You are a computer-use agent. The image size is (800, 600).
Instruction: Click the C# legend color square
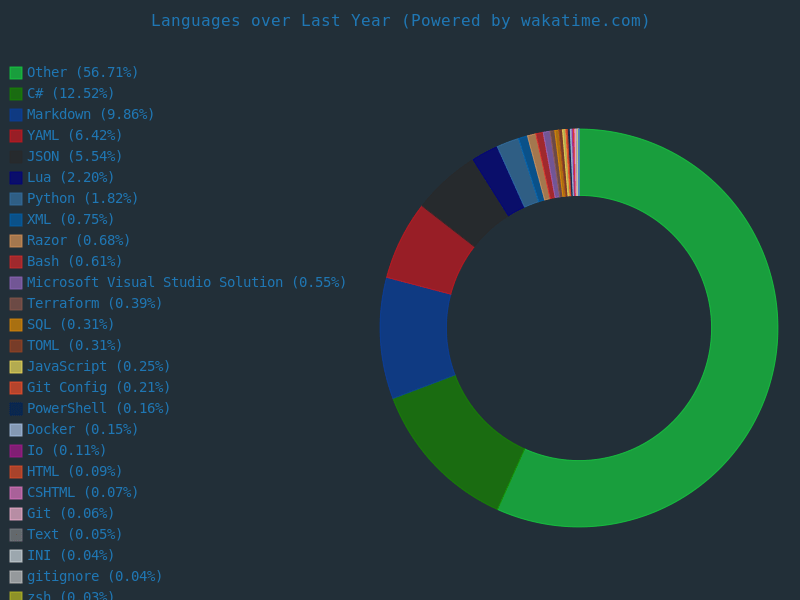point(16,94)
